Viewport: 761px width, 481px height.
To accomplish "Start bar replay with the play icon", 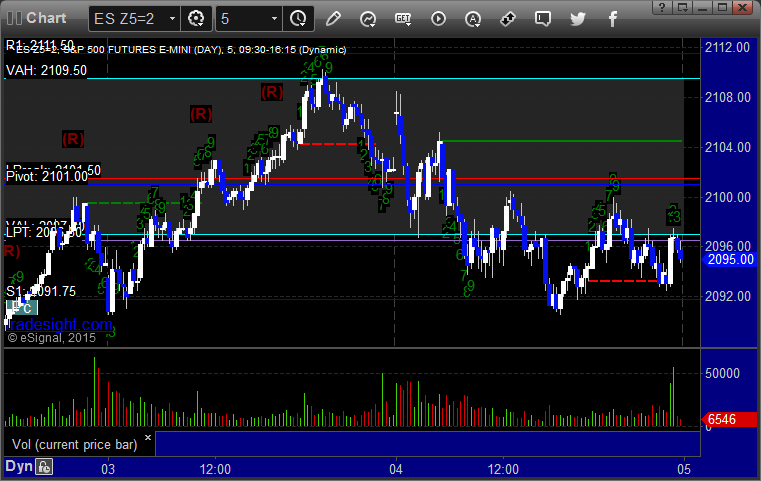I will [438, 19].
